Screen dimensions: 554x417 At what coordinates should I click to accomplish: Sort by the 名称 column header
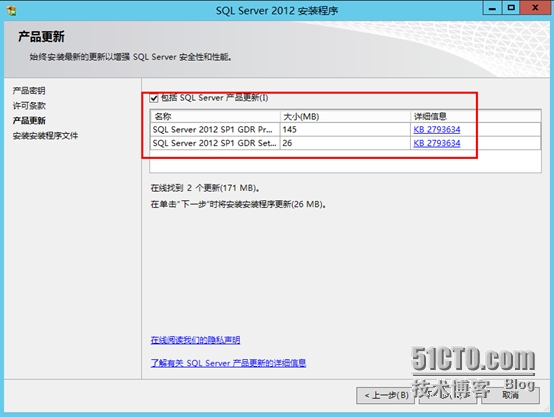click(215, 116)
